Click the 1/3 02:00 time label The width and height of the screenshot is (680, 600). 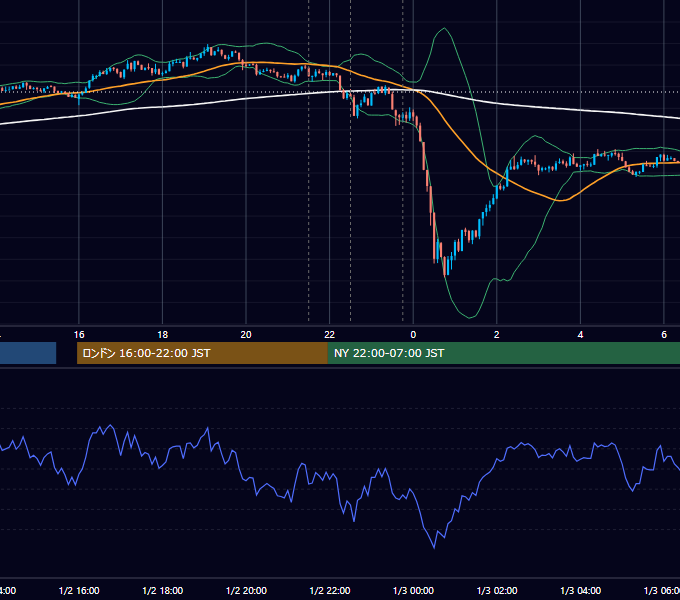pos(497,590)
